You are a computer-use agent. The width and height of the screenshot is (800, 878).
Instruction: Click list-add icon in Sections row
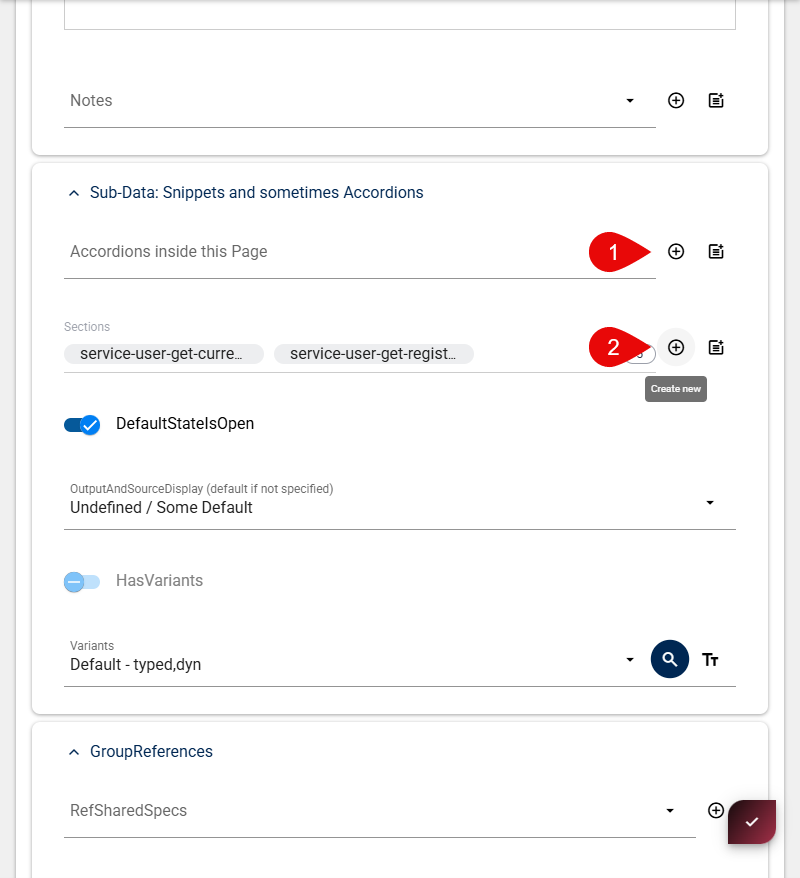tap(716, 347)
